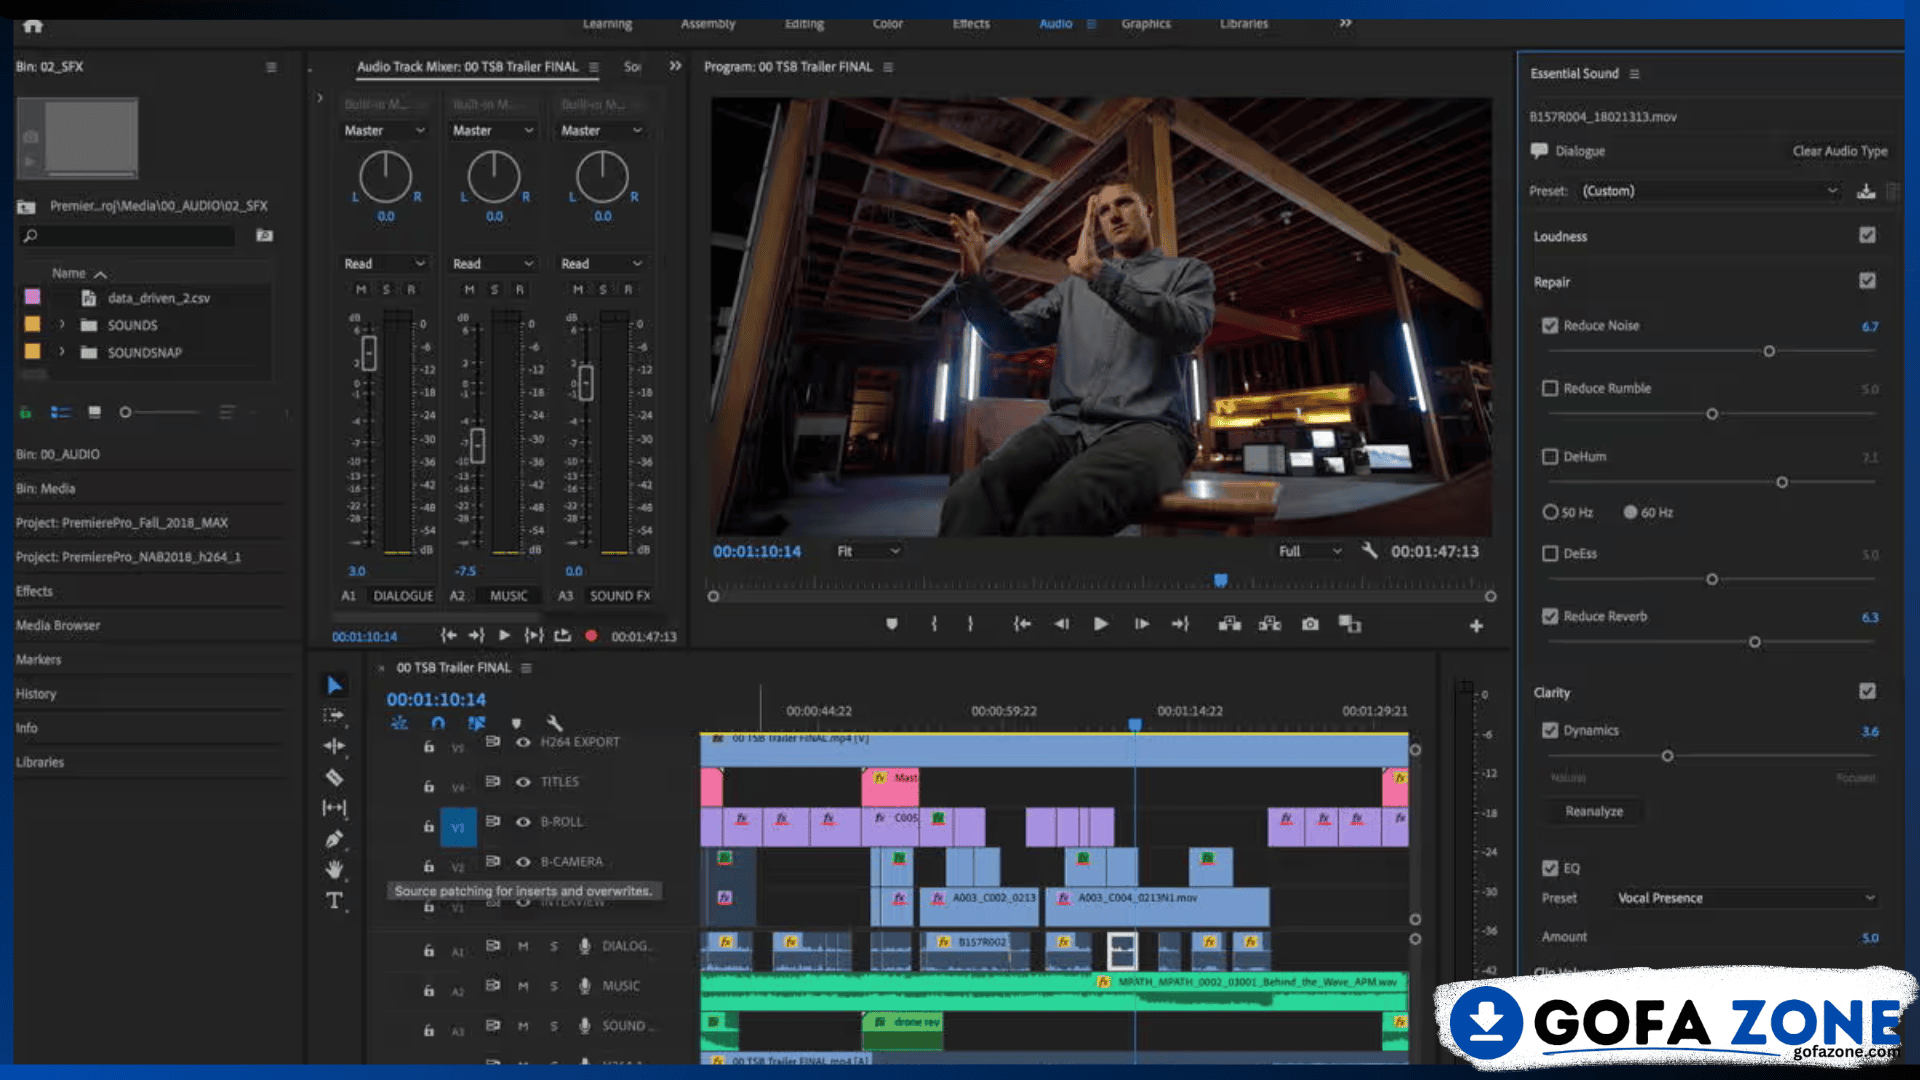Hide the B-ROLL video track
This screenshot has height=1080, width=1920.
[x=523, y=822]
